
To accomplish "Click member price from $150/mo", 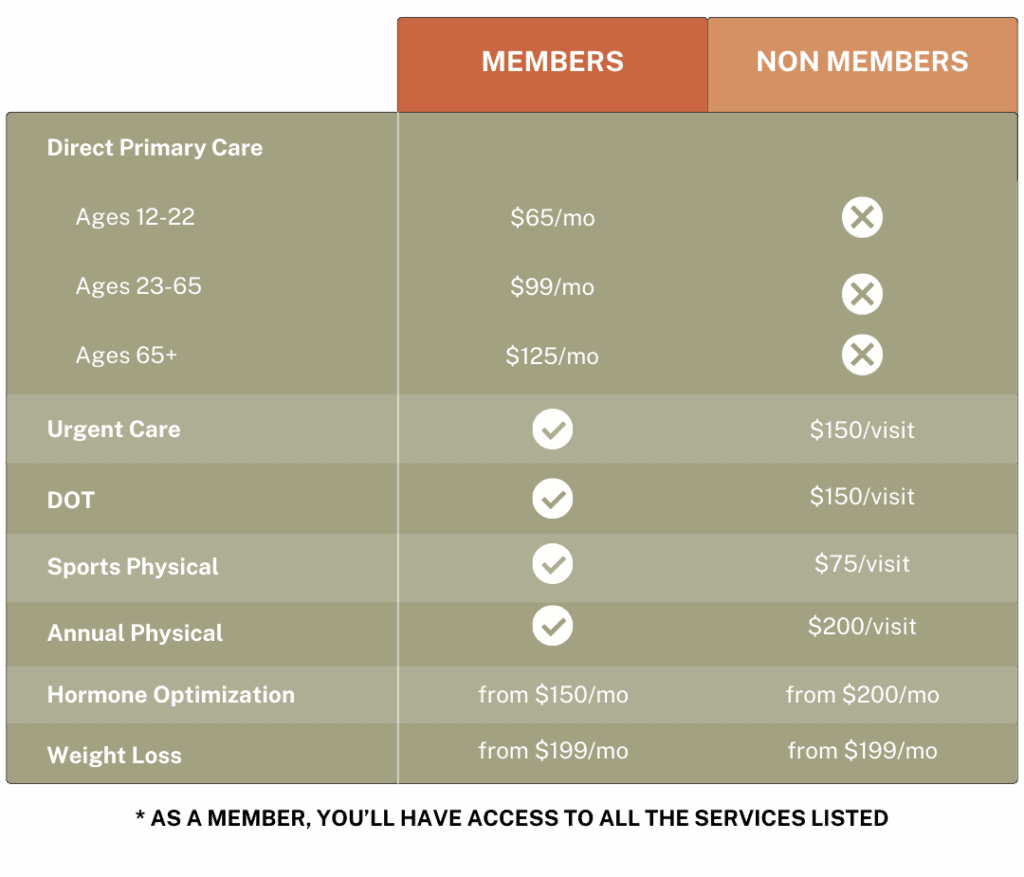I will click(553, 695).
